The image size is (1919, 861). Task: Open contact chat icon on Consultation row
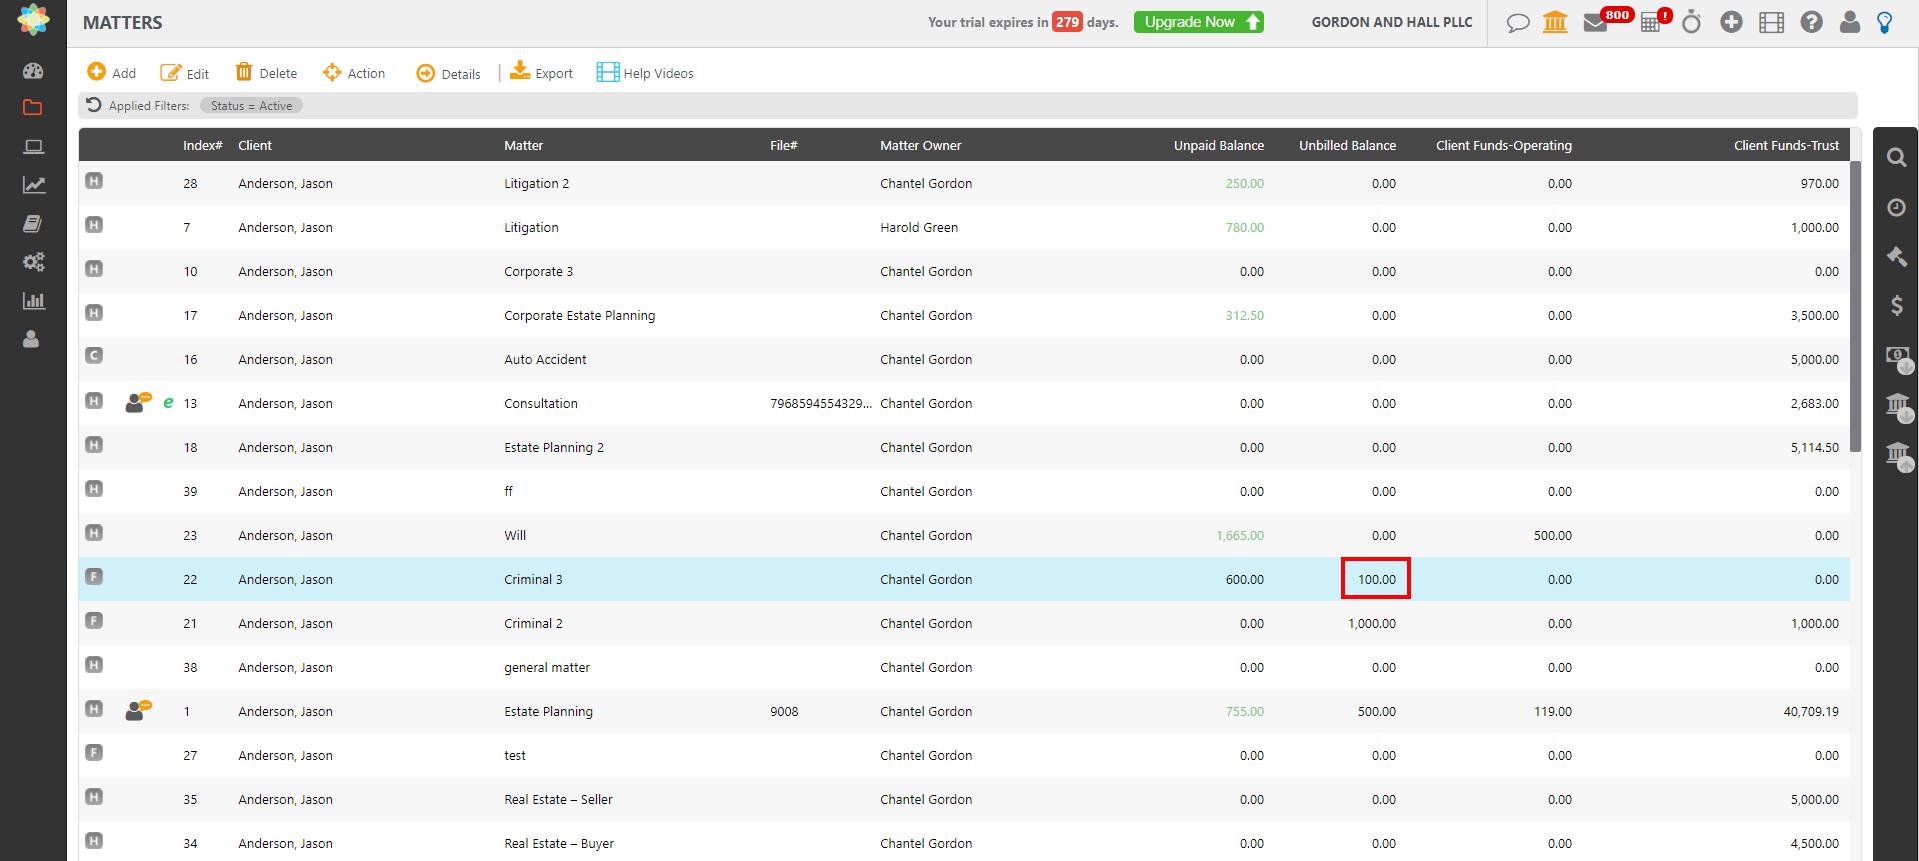click(x=138, y=402)
